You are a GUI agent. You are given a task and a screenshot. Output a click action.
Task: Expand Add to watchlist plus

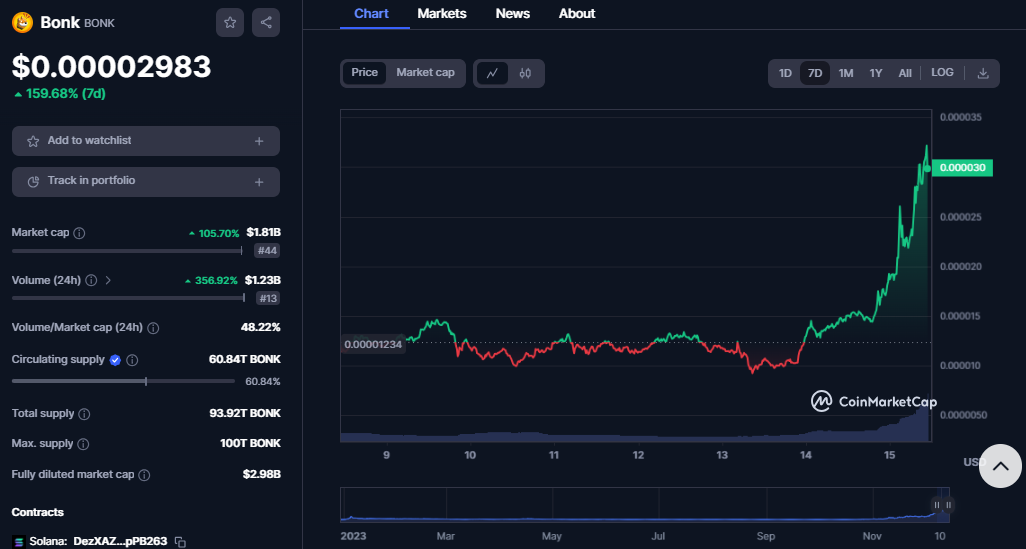point(259,141)
